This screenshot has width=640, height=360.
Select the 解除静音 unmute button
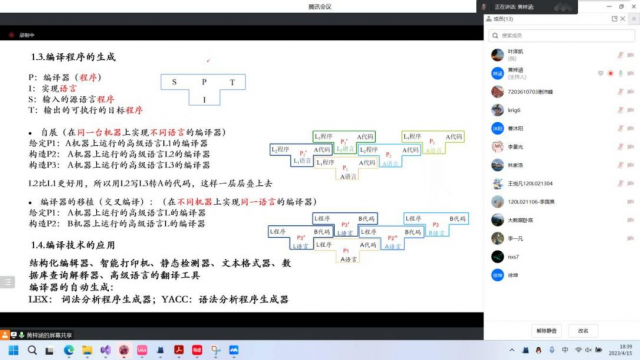pyautogui.click(x=547, y=331)
